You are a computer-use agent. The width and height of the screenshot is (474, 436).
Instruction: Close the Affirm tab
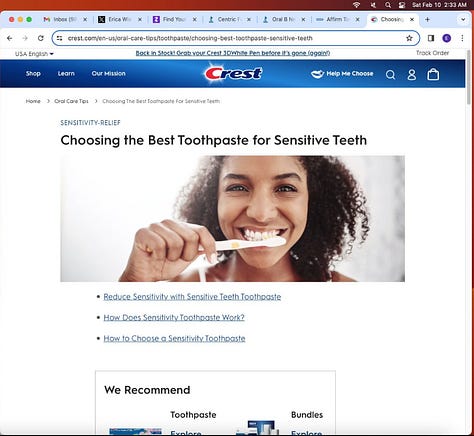click(358, 20)
